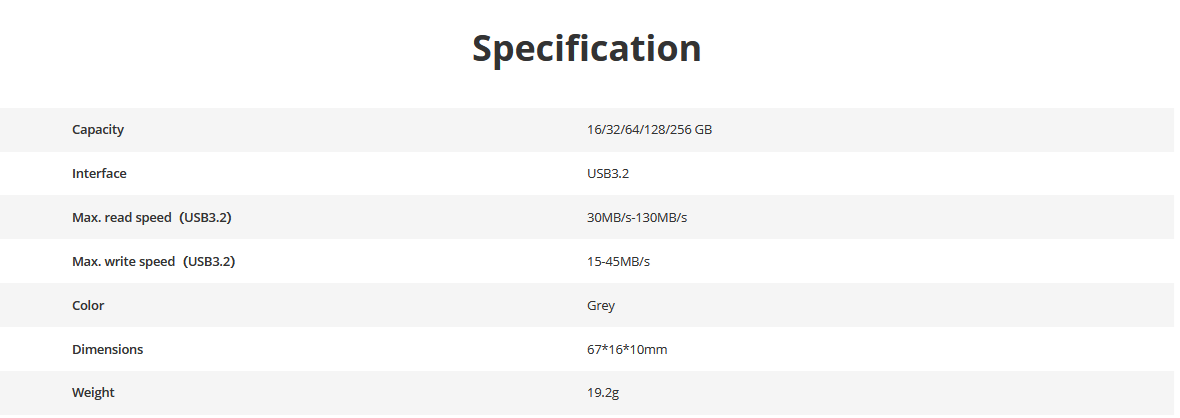Click the Capacity row label
The image size is (1180, 418).
tap(98, 130)
